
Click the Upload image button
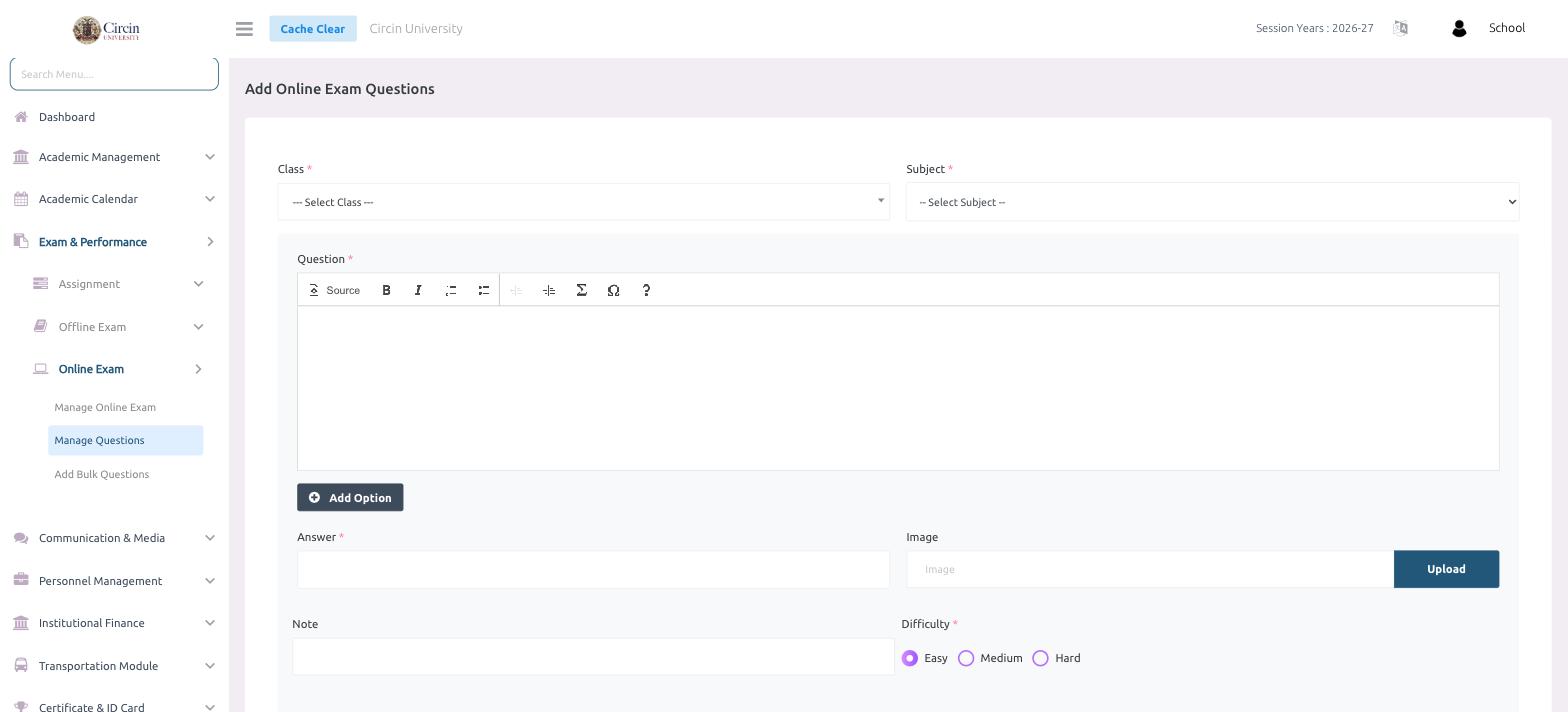1446,569
